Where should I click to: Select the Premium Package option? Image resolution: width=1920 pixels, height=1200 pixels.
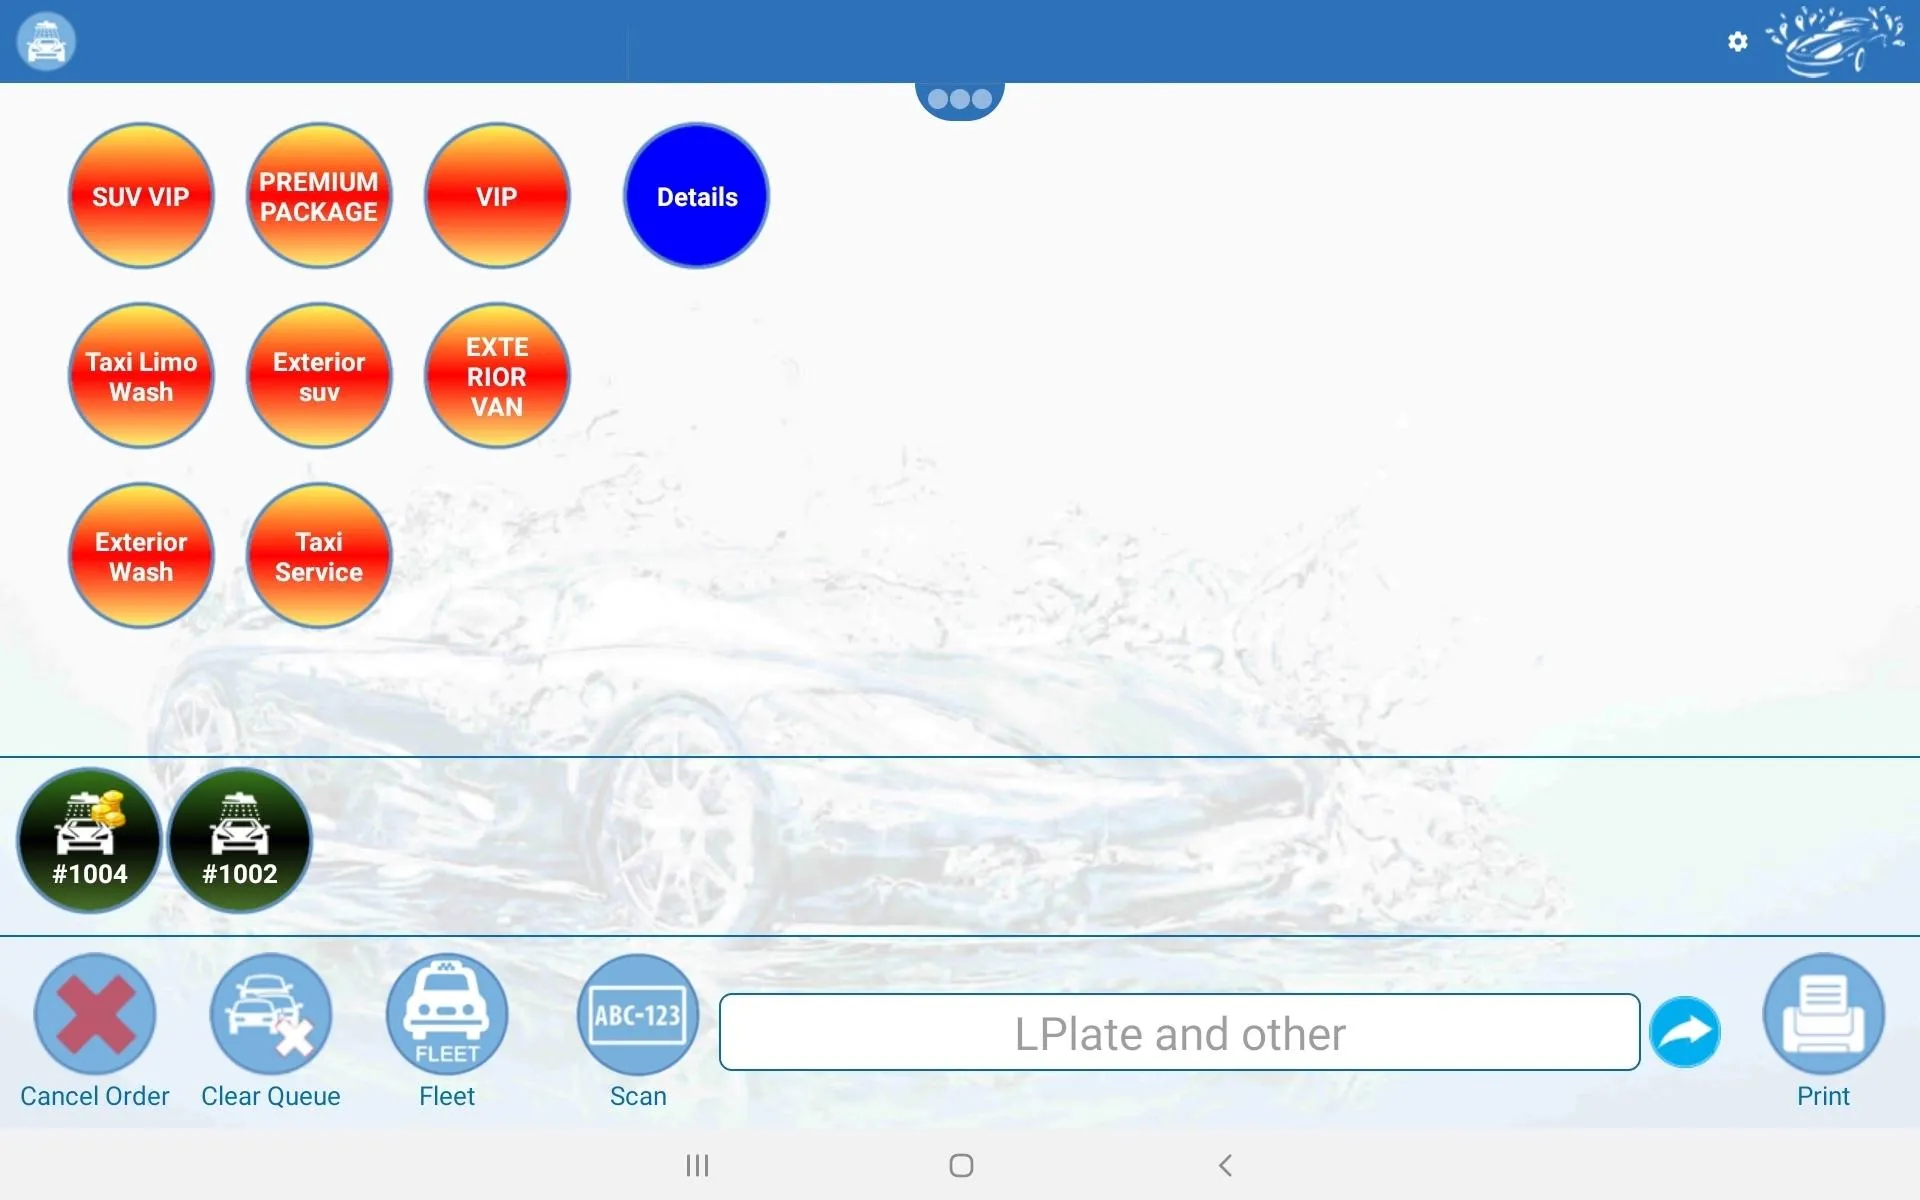click(x=319, y=195)
